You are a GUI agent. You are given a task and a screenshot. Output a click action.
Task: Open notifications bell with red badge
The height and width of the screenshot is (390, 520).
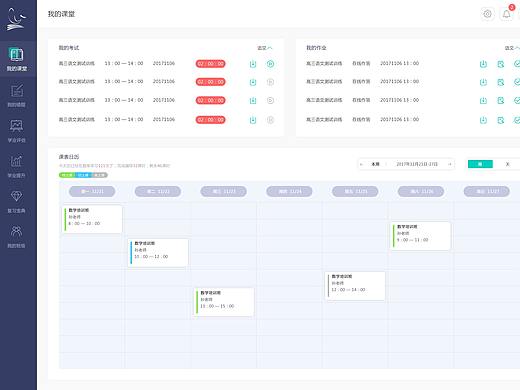click(507, 14)
